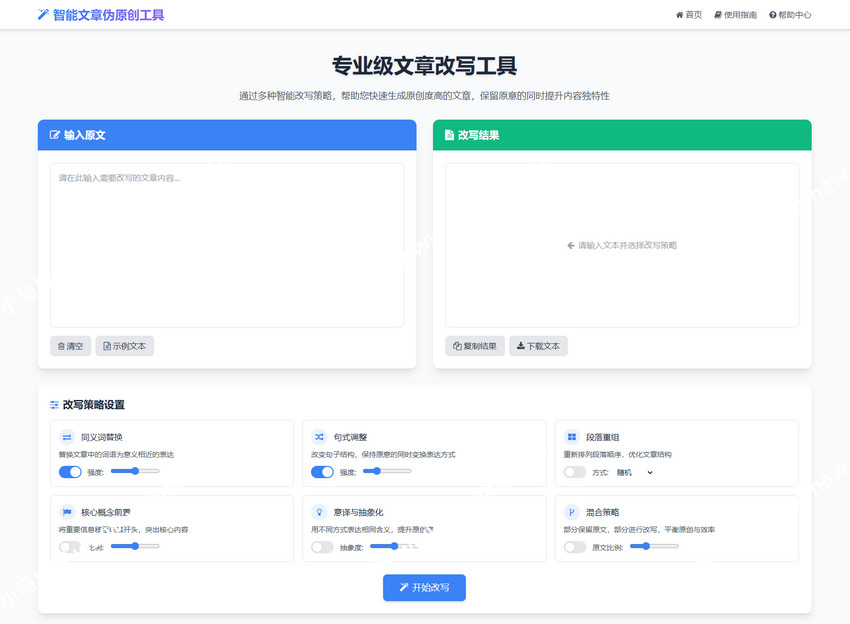
Task: Open the 方式 随机 dropdown
Action: [x=634, y=472]
